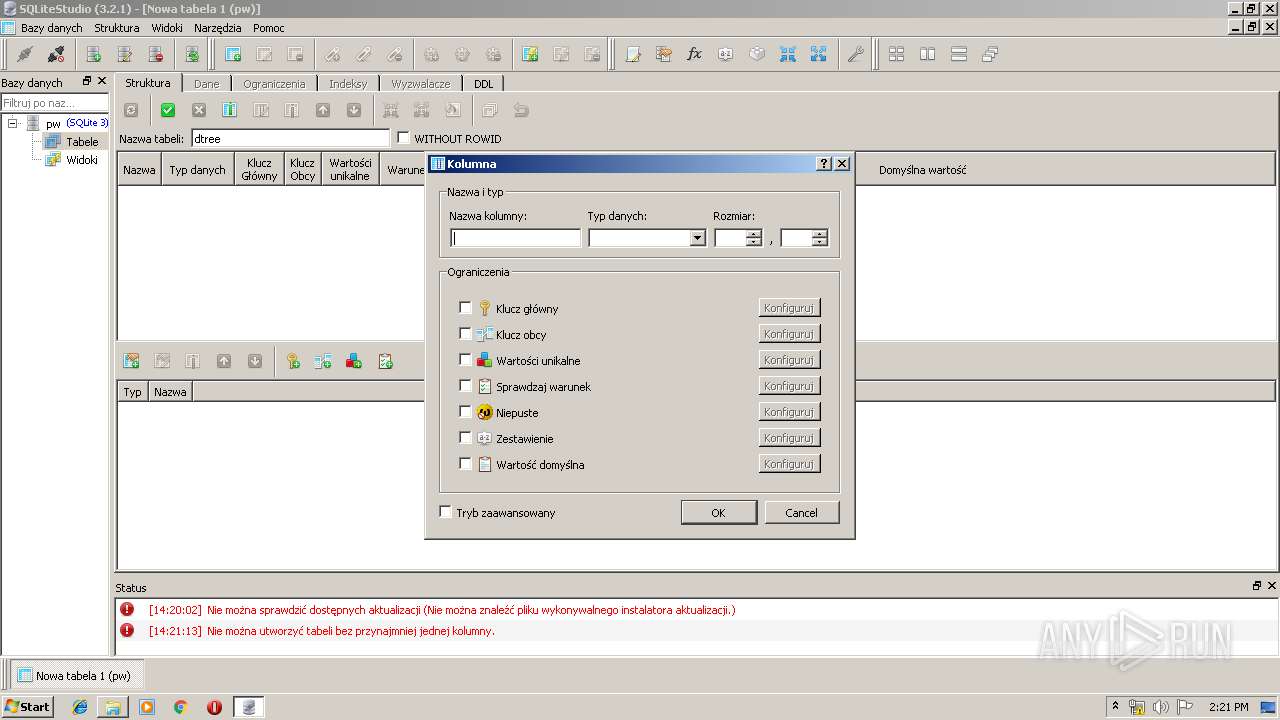The width and height of the screenshot is (1280, 720).
Task: Check the Niepuste constraint
Action: (x=465, y=412)
